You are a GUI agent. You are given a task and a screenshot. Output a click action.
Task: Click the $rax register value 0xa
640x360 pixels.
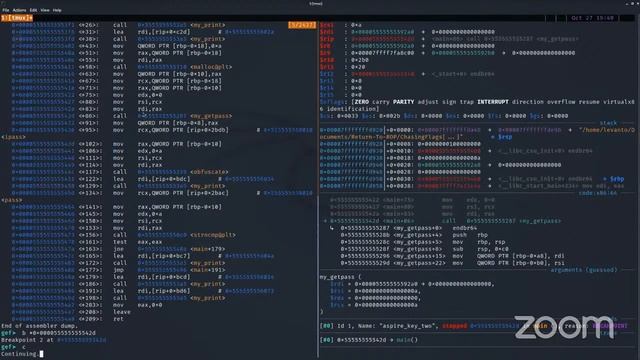[x=356, y=25]
